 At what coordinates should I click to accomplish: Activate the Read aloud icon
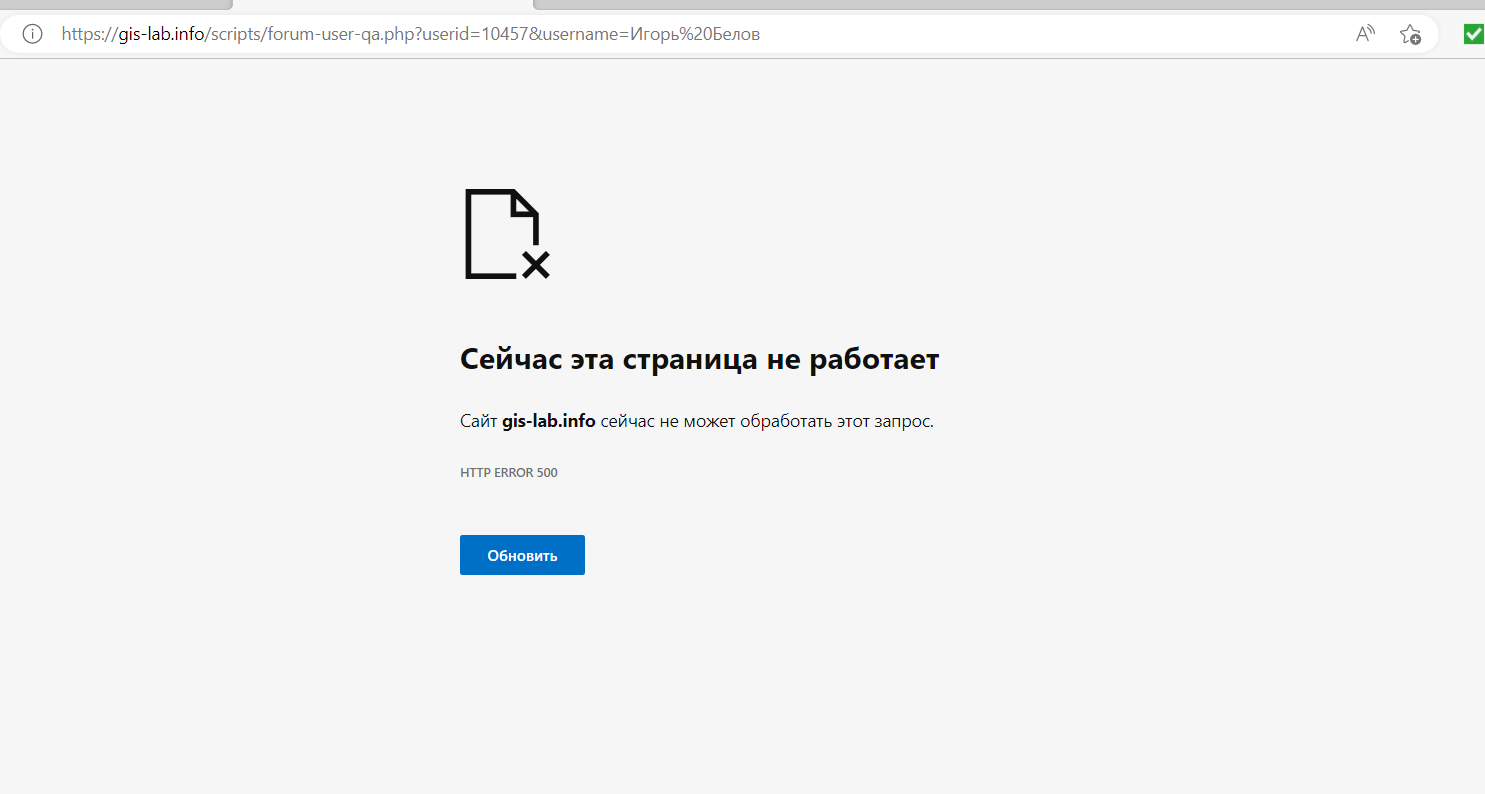coord(1365,34)
